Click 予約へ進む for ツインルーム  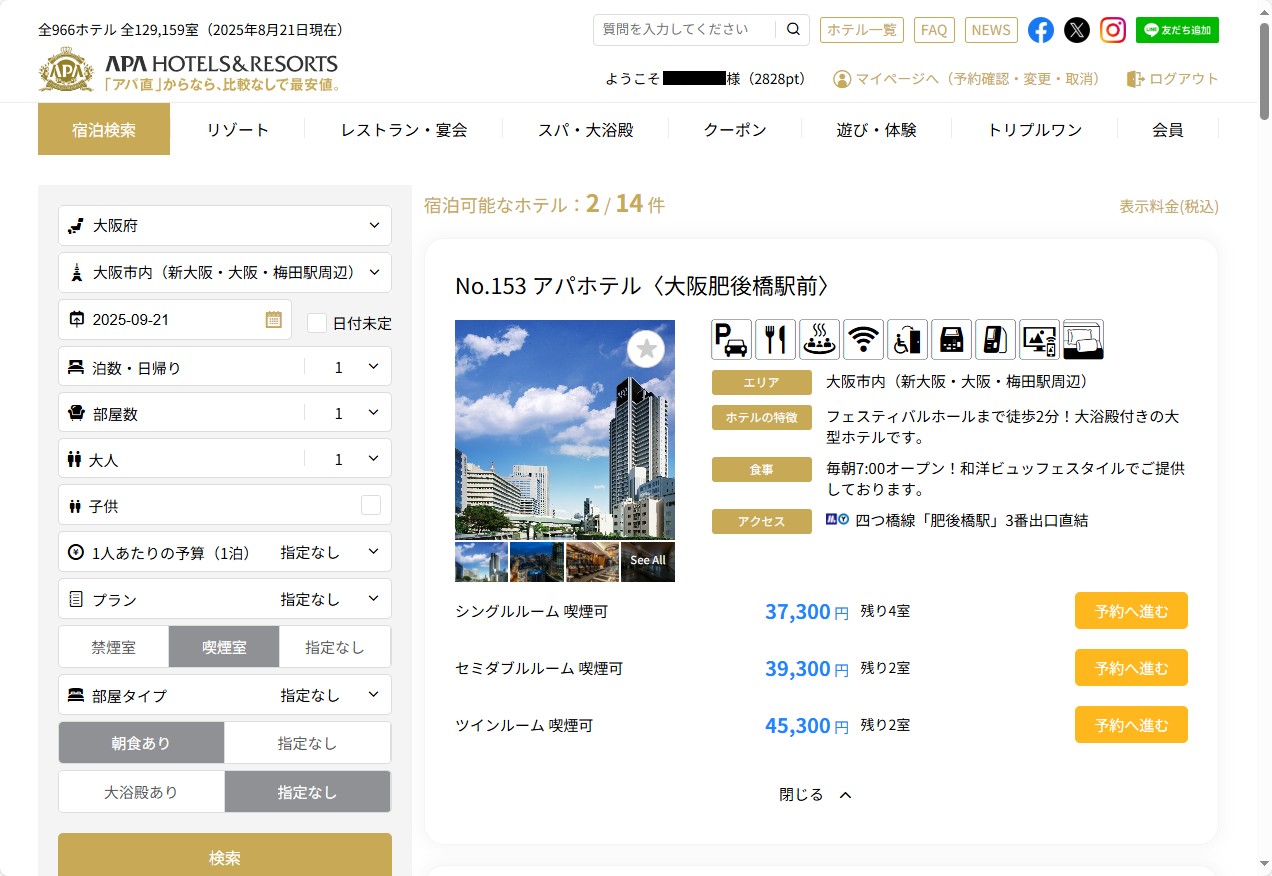point(1131,725)
